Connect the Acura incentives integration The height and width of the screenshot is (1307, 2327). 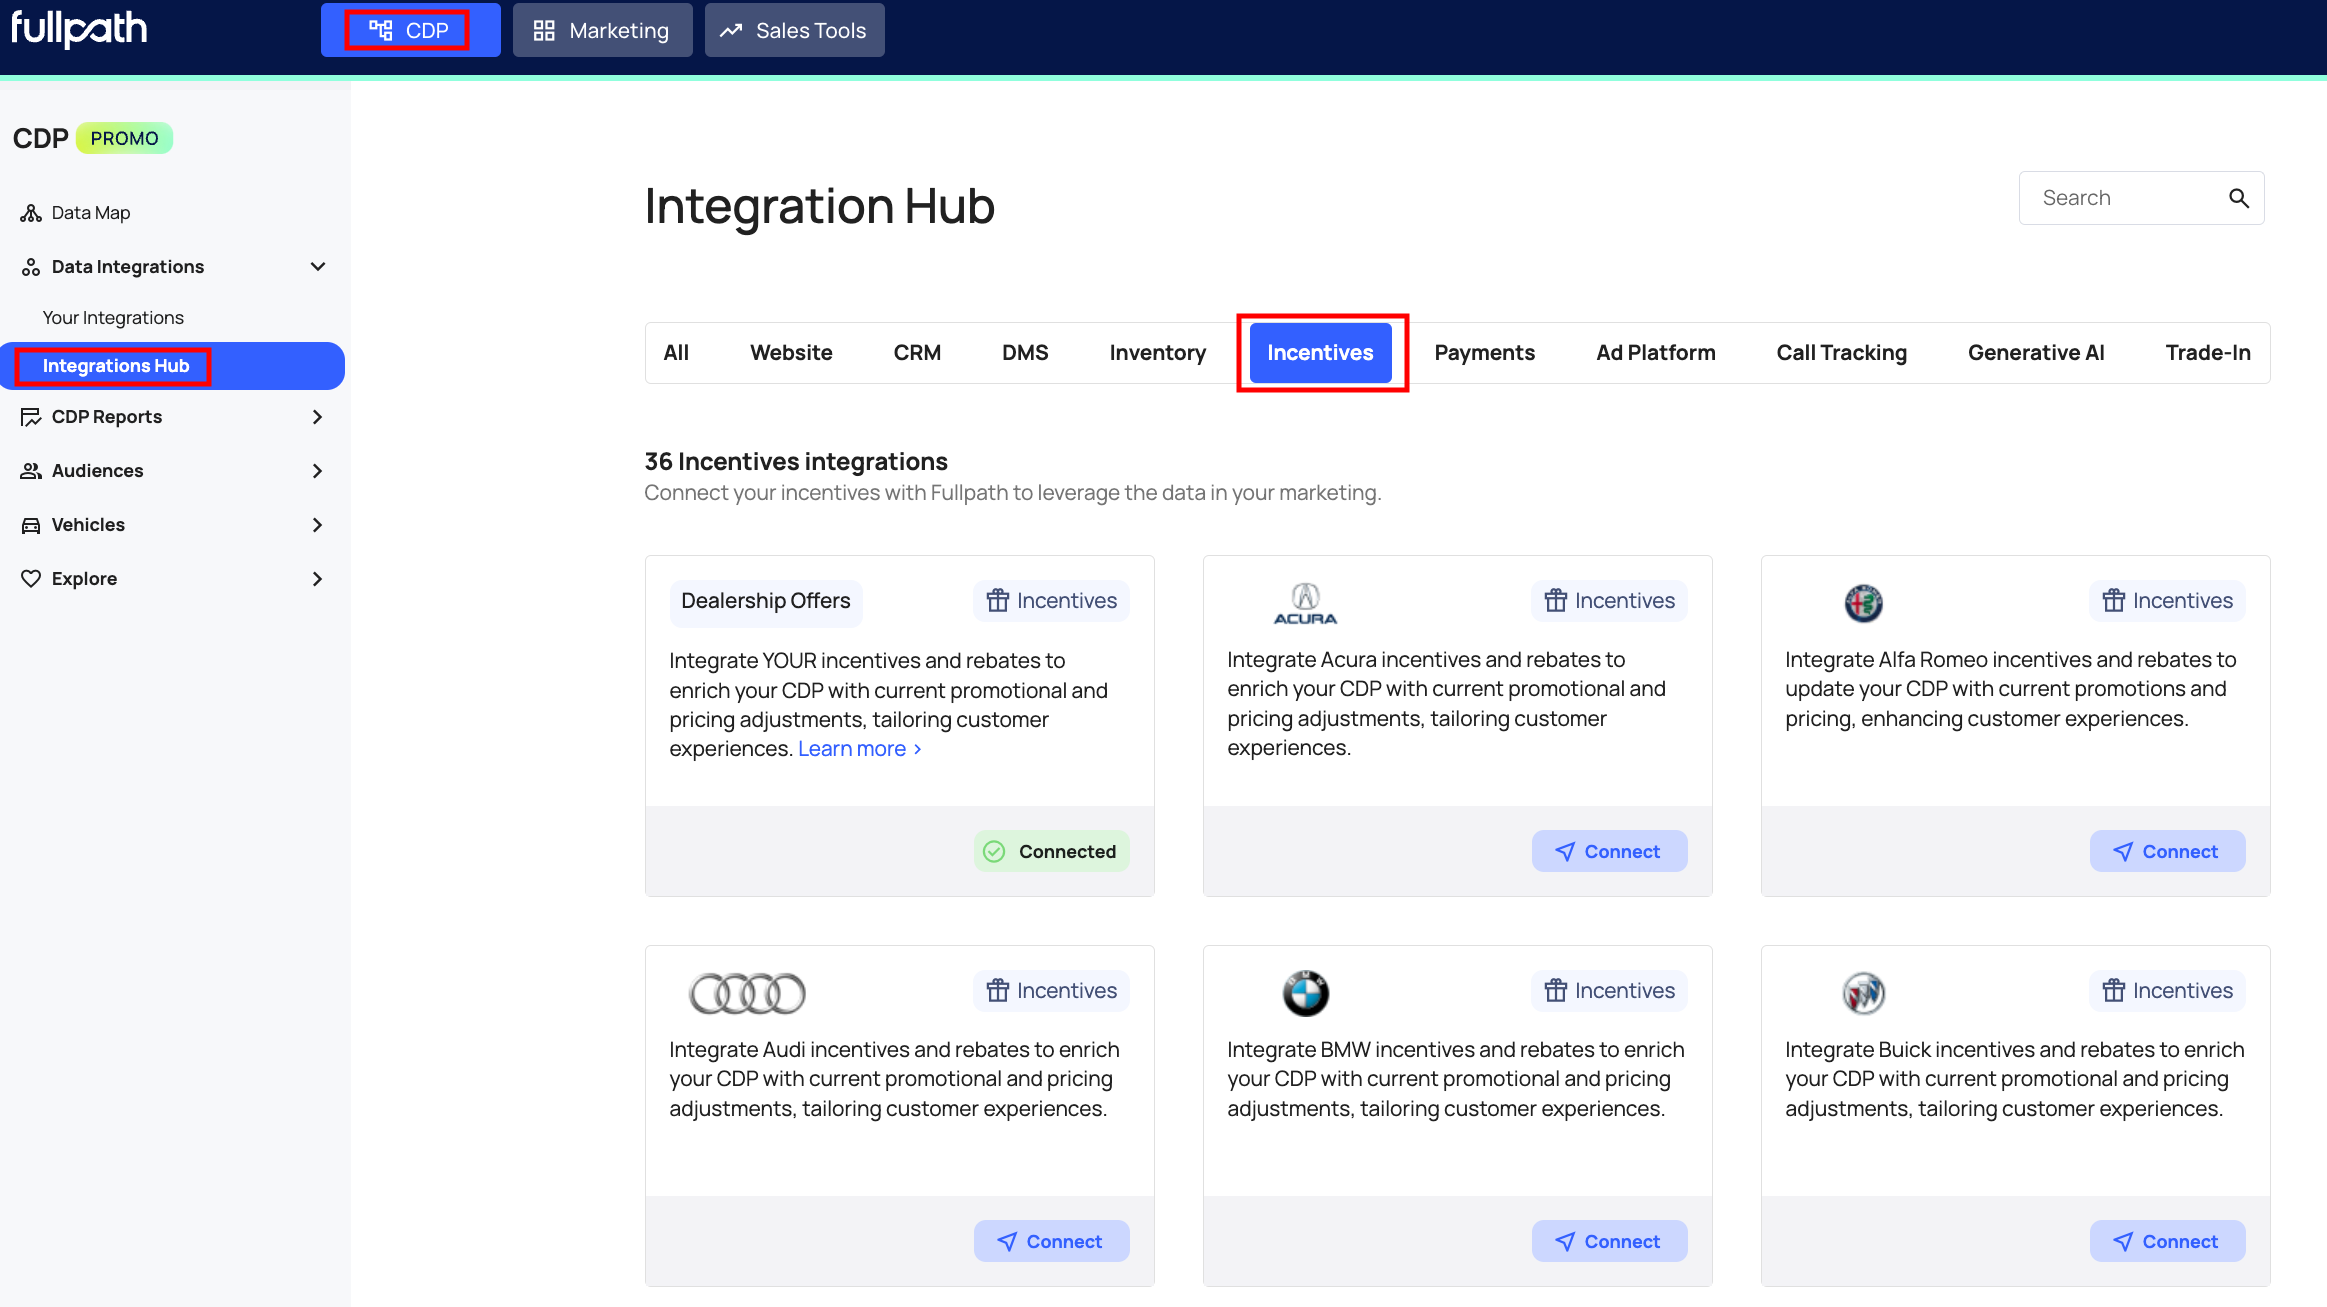1609,851
